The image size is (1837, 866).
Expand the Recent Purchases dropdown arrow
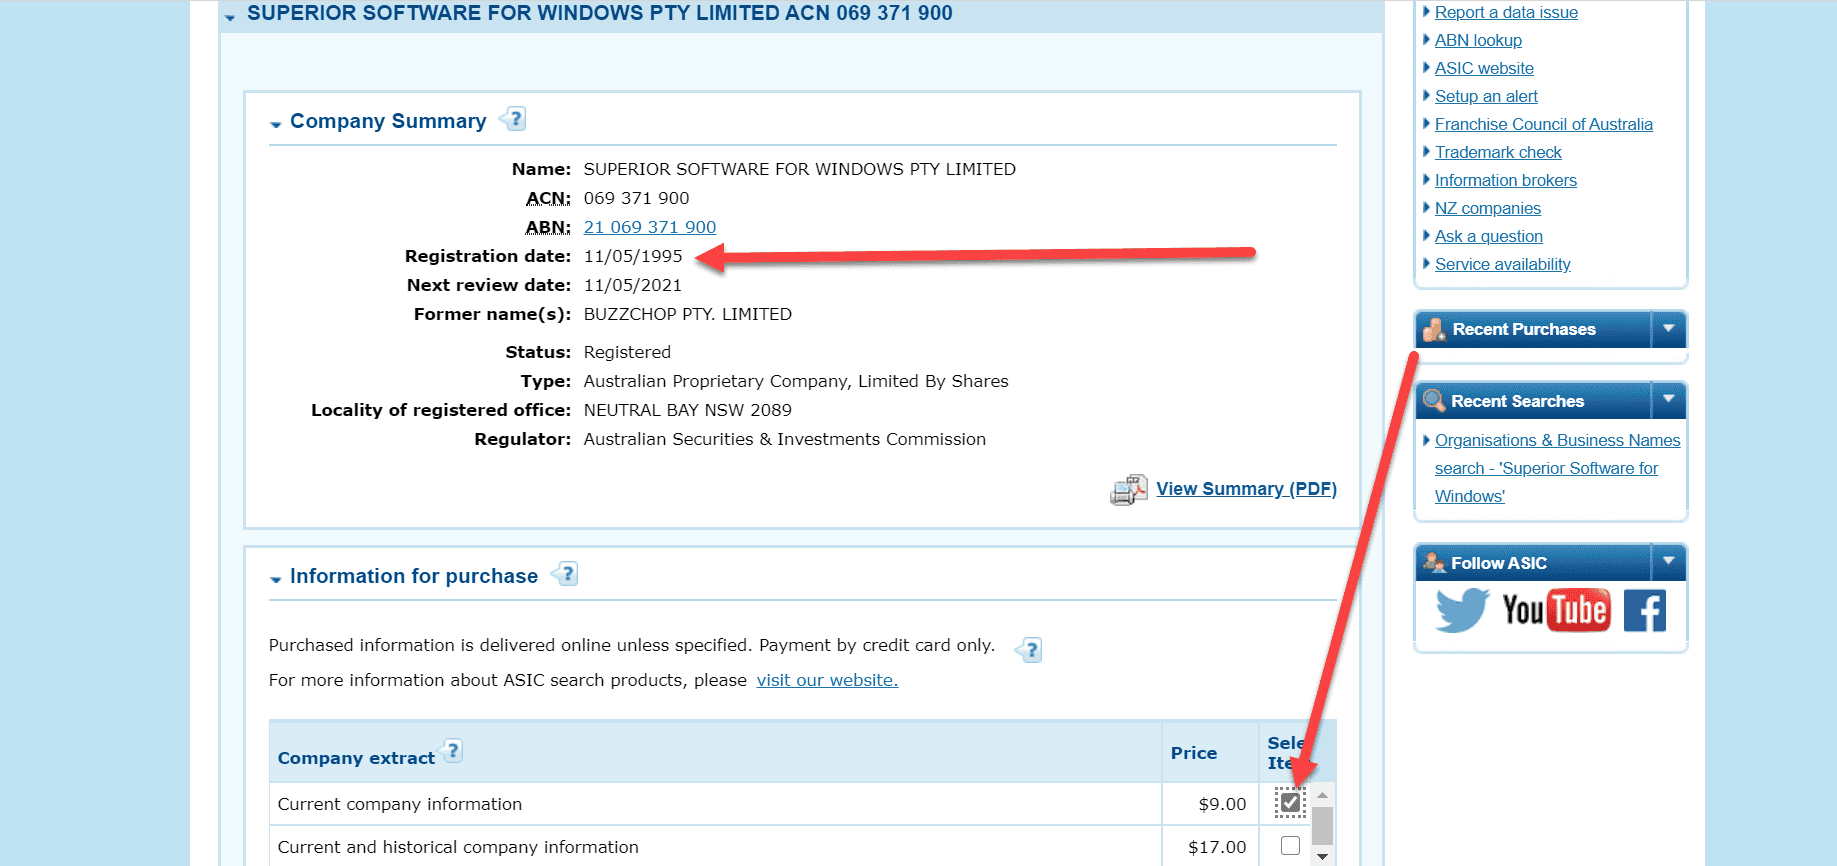tap(1668, 328)
